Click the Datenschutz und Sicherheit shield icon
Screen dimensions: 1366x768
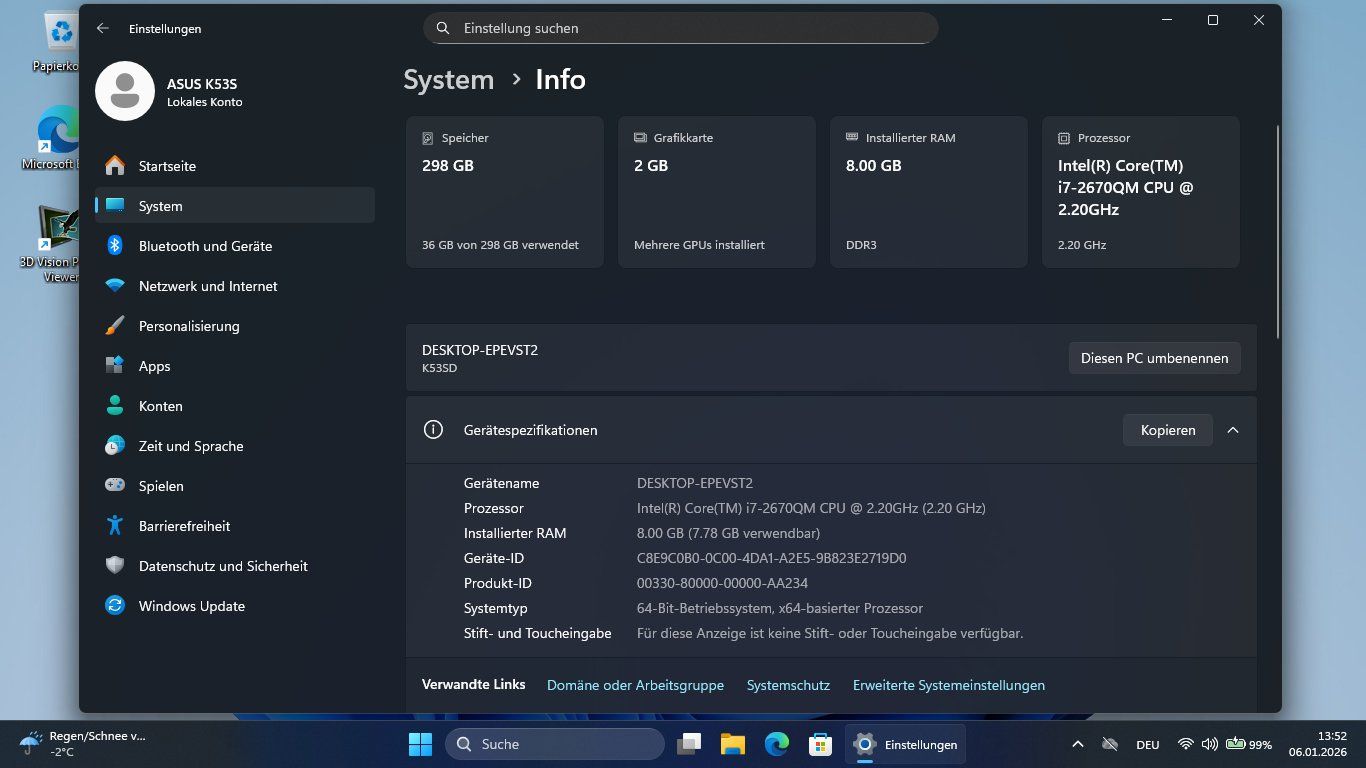pyautogui.click(x=115, y=566)
